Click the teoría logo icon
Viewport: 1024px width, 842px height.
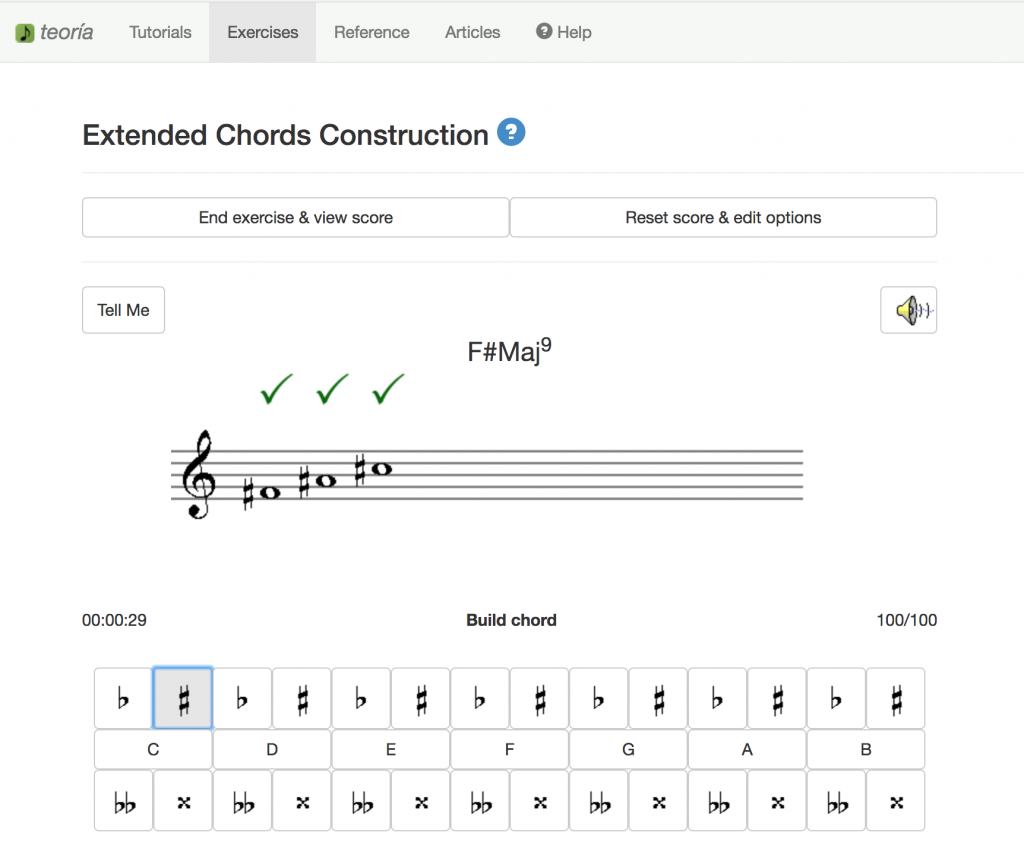25,33
